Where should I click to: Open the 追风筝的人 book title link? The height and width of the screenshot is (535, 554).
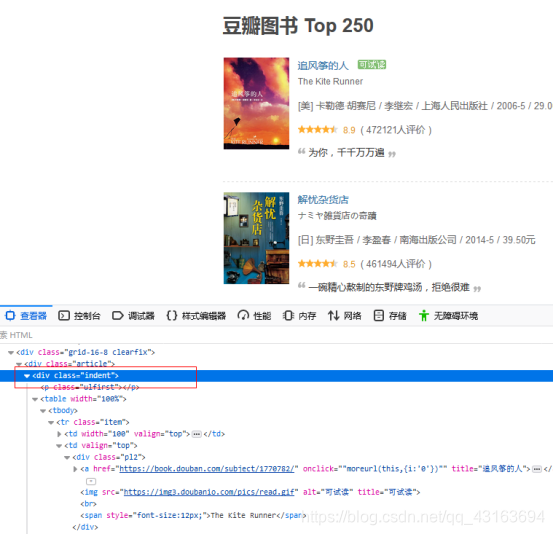[323, 65]
